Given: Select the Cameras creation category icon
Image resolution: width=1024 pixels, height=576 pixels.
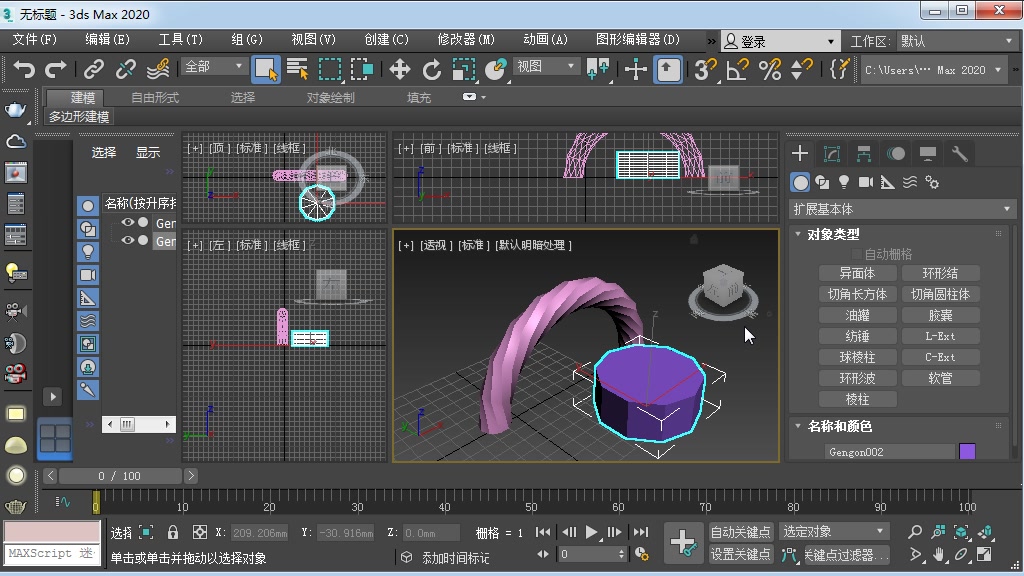Looking at the screenshot, I should (x=868, y=181).
